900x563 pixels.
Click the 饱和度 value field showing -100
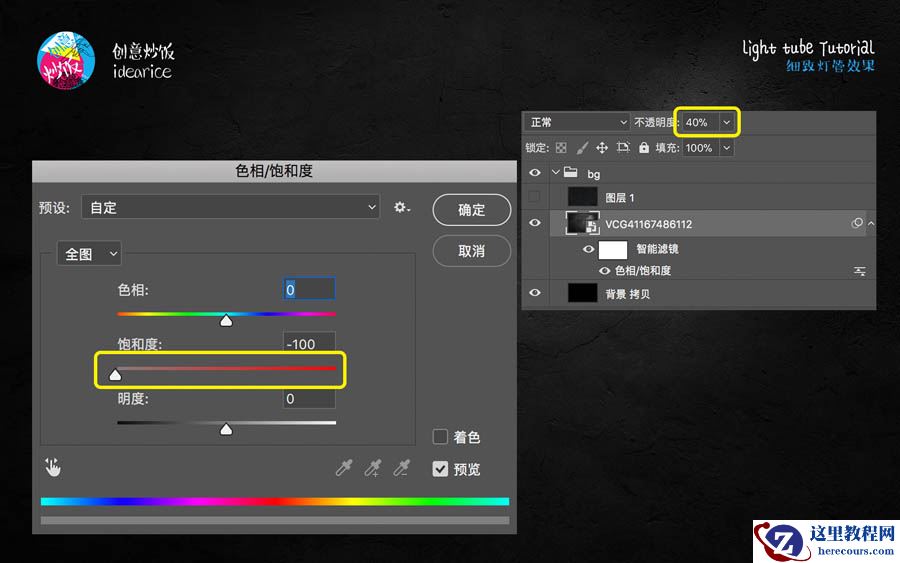click(309, 343)
